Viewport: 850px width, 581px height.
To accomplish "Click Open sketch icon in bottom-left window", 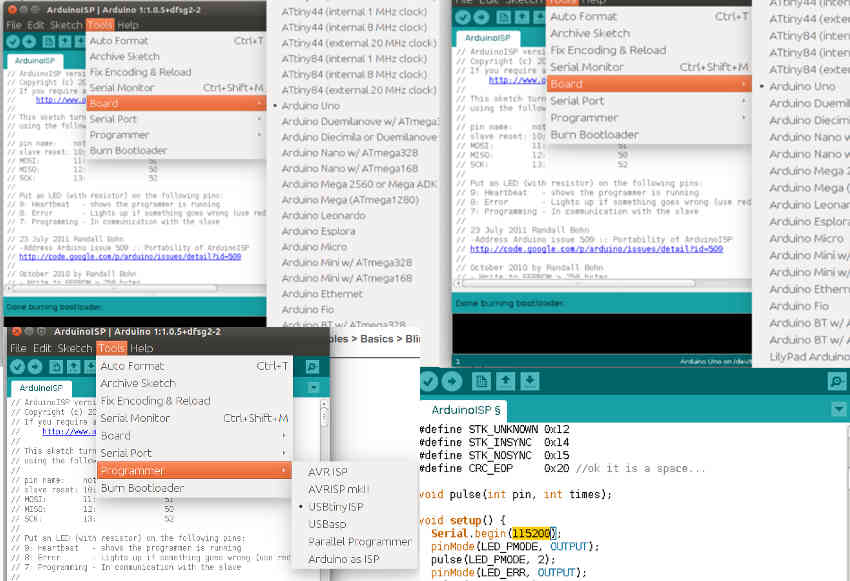I will pyautogui.click(x=73, y=367).
